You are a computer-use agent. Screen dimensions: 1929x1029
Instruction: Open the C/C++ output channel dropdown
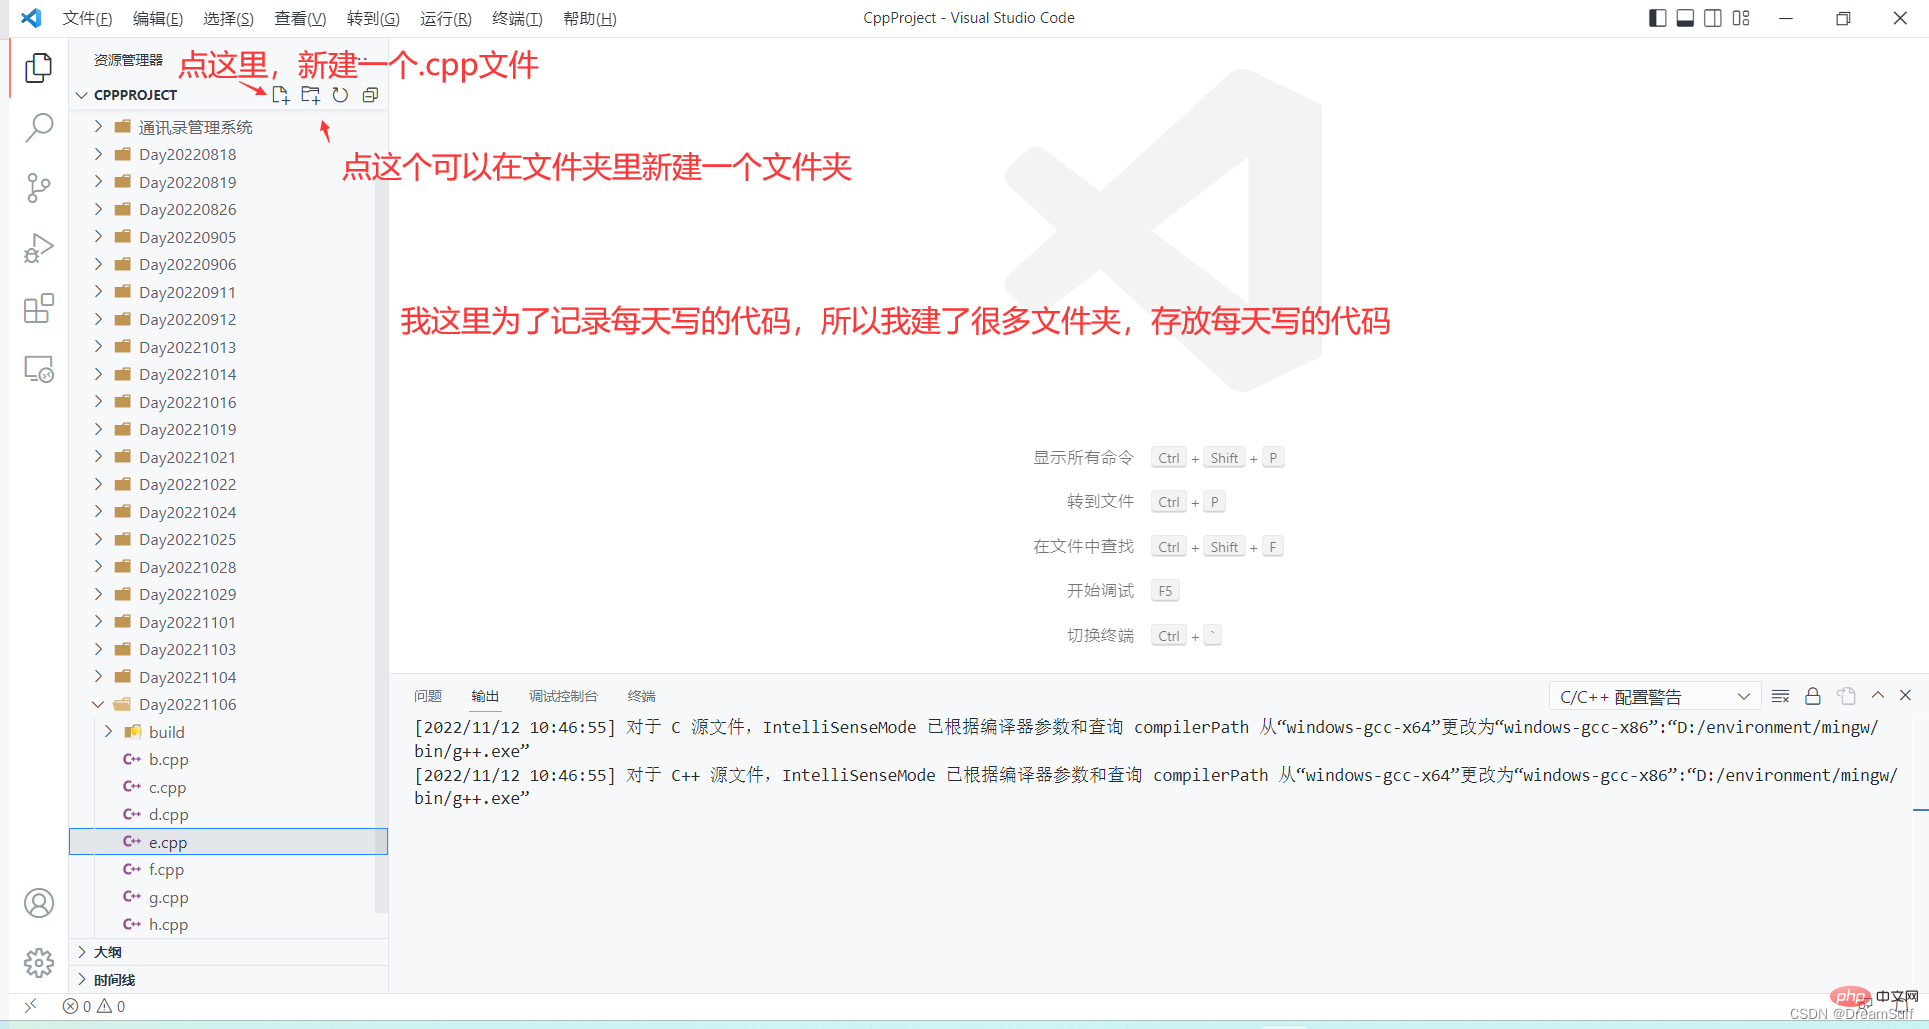[1655, 695]
